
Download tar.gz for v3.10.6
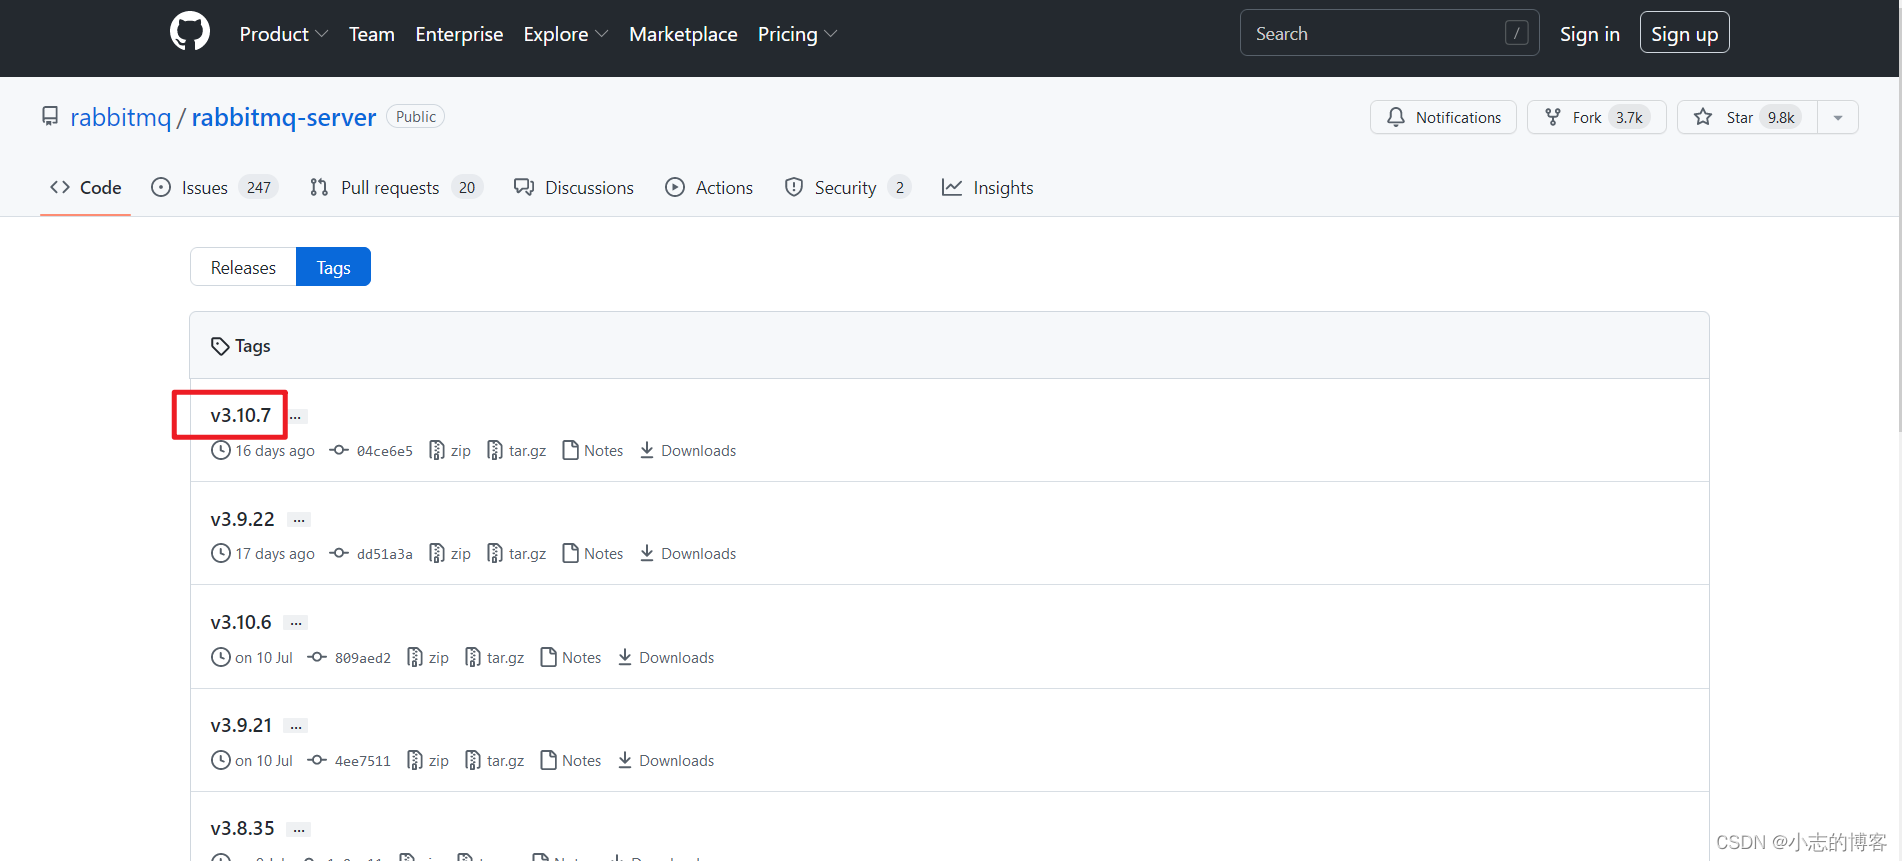(495, 658)
